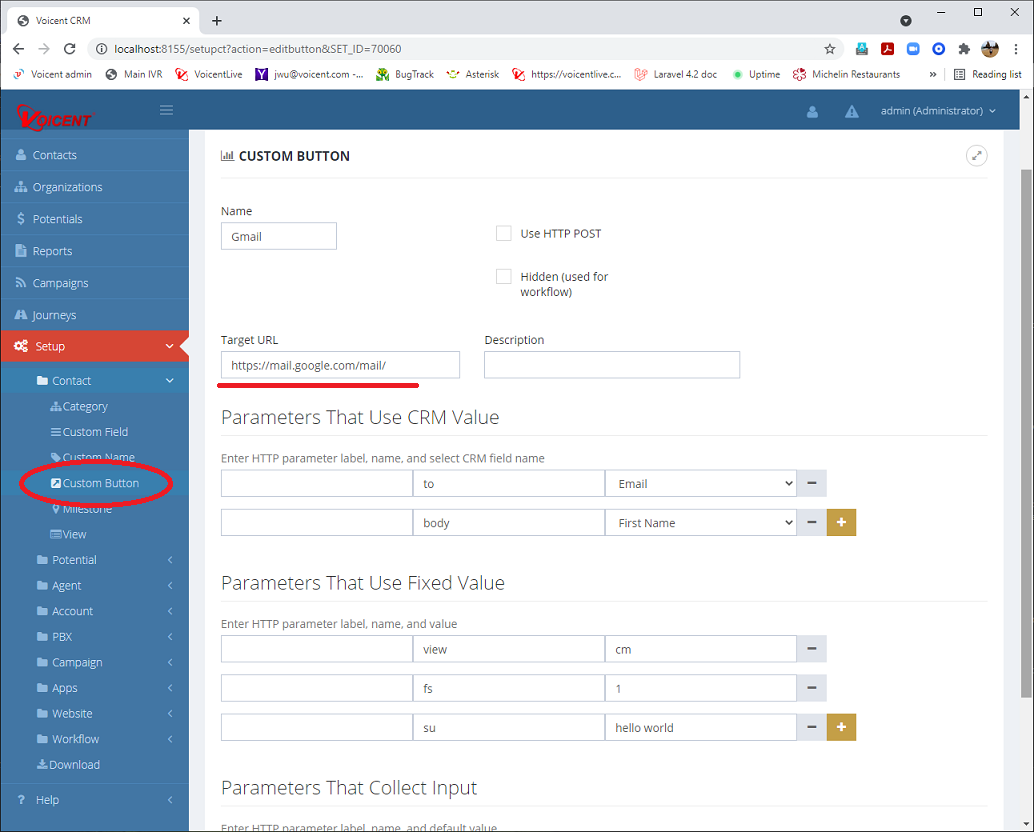Click the hamburger menu icon in header
Viewport: 1034px width, 832px height.
167,110
